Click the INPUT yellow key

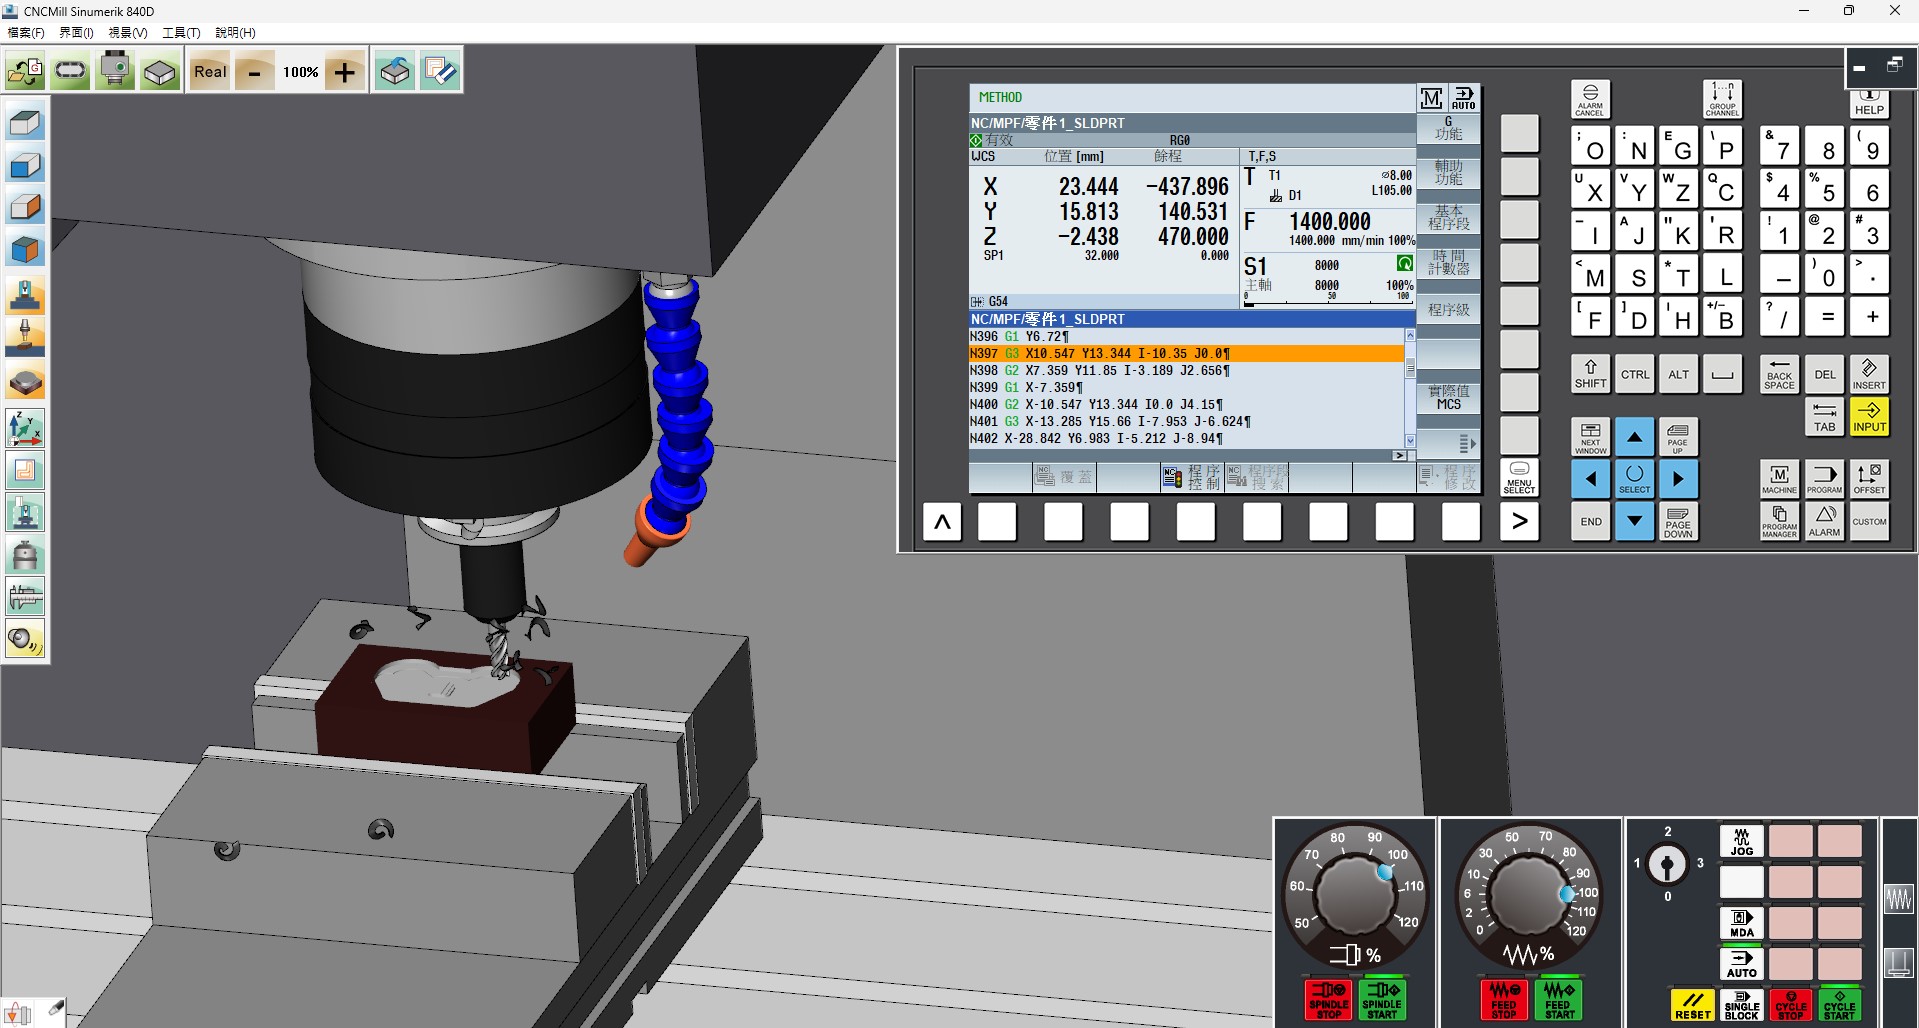[1869, 416]
